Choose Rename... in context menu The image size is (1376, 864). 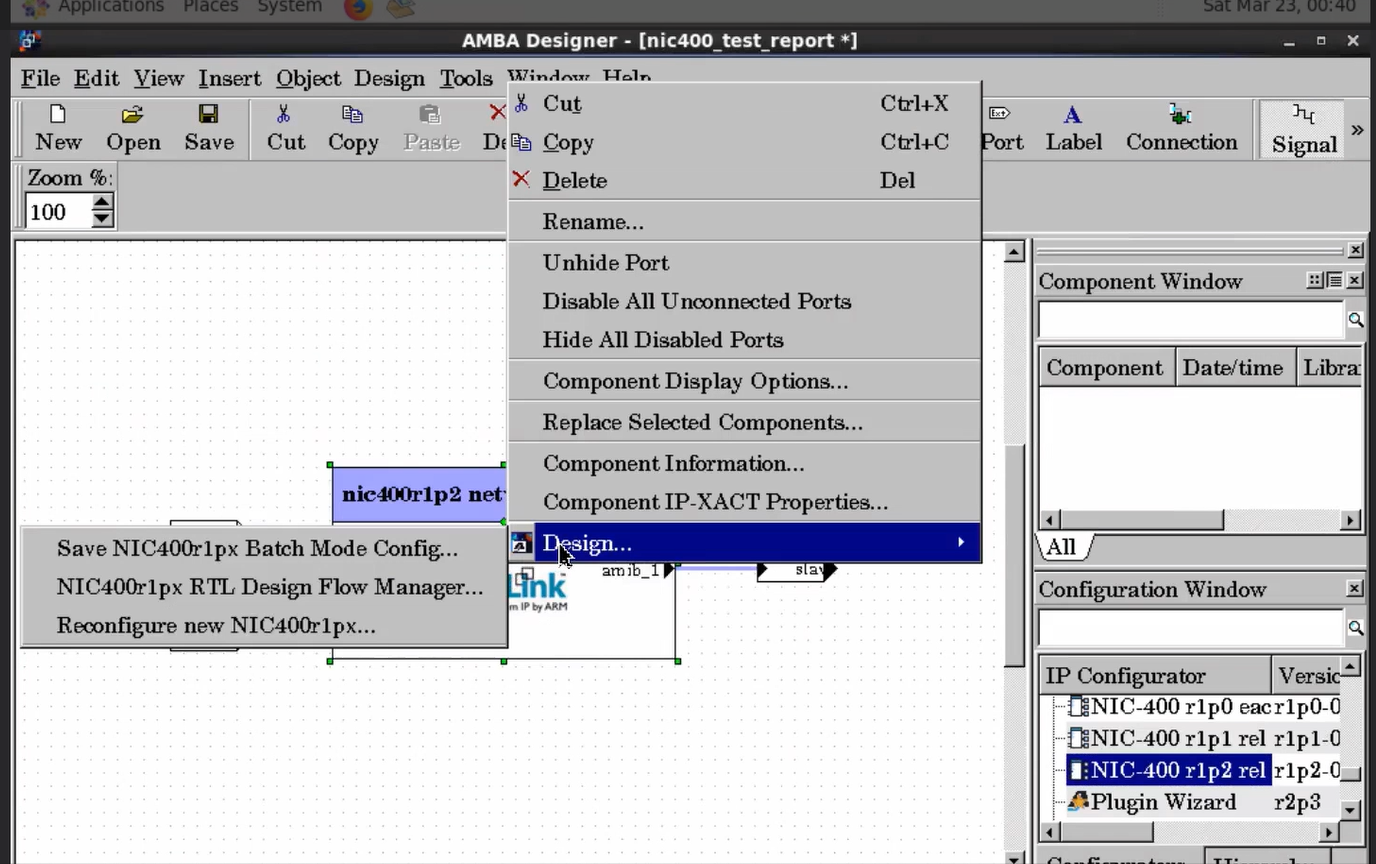[x=744, y=222]
